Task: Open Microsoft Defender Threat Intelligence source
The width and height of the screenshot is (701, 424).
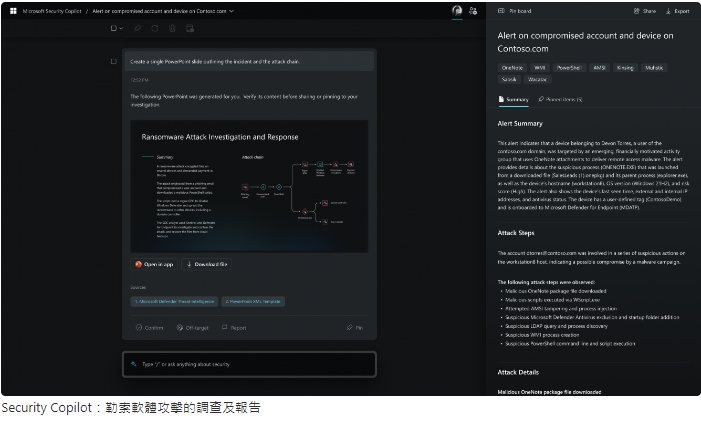Action: coord(174,300)
